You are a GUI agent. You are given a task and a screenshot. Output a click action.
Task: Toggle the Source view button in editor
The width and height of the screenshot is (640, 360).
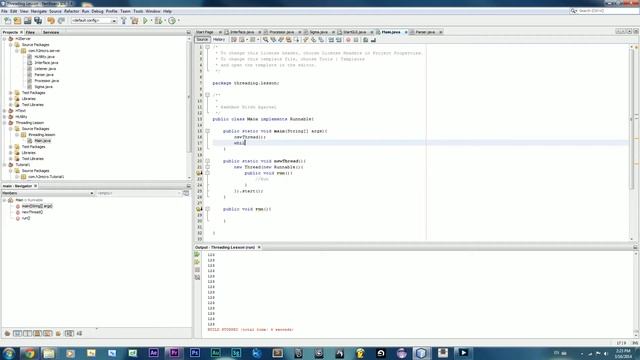tap(202, 40)
